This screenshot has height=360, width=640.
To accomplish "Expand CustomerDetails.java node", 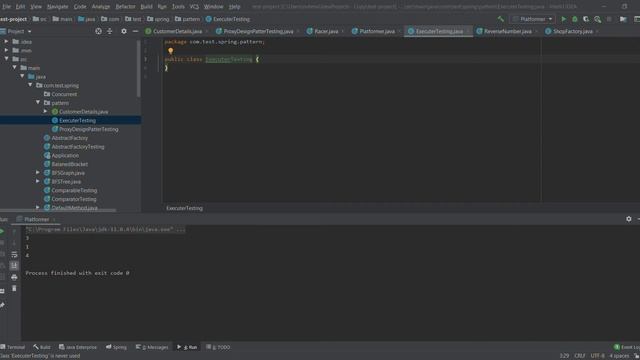I will pos(46,111).
